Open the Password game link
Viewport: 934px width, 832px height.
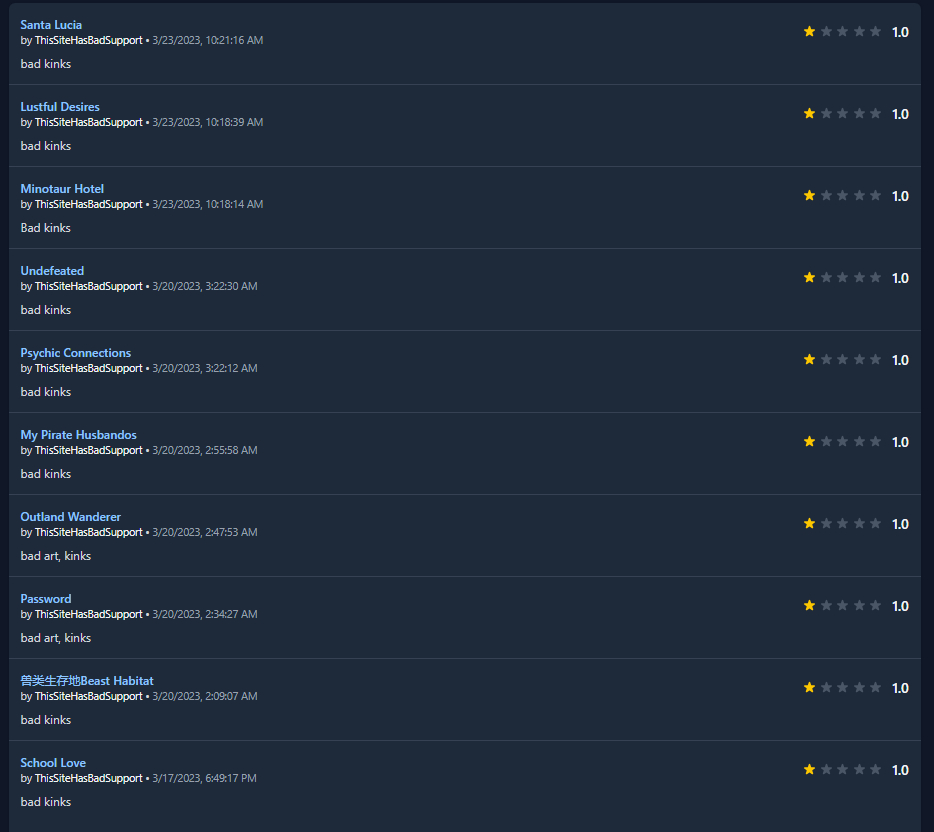point(46,599)
